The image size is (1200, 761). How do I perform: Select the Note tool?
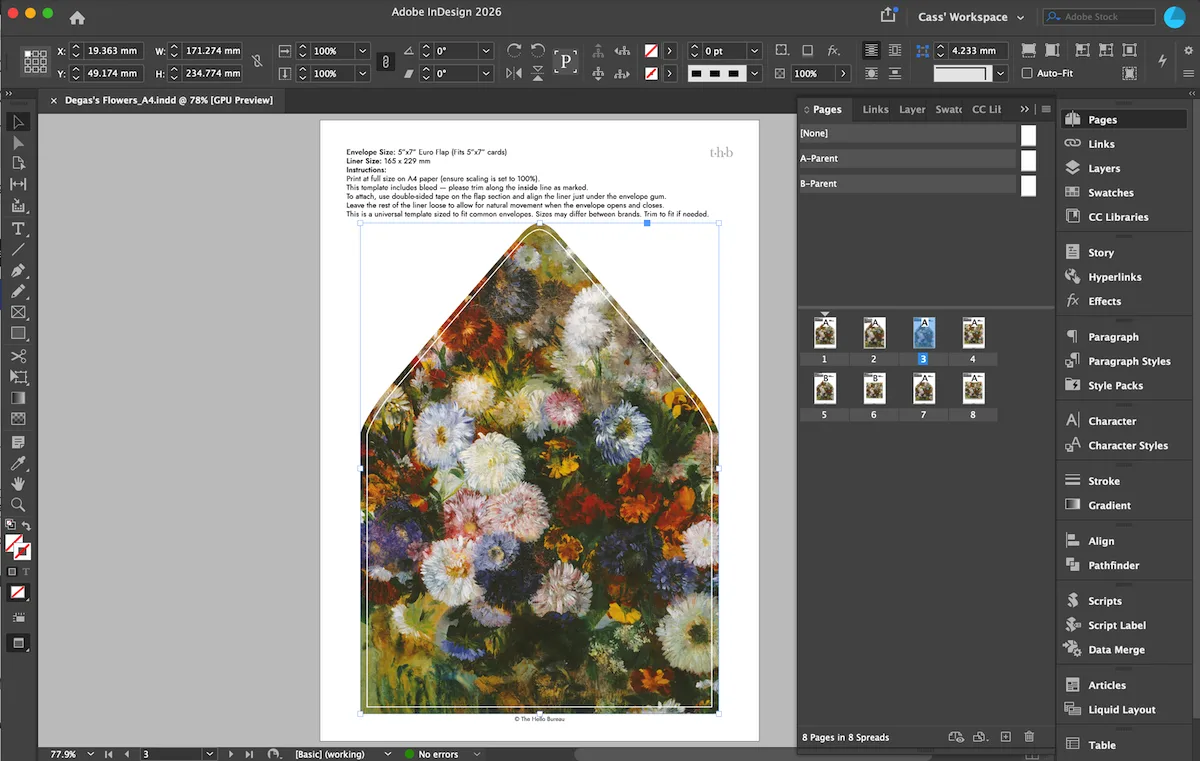[x=18, y=441]
